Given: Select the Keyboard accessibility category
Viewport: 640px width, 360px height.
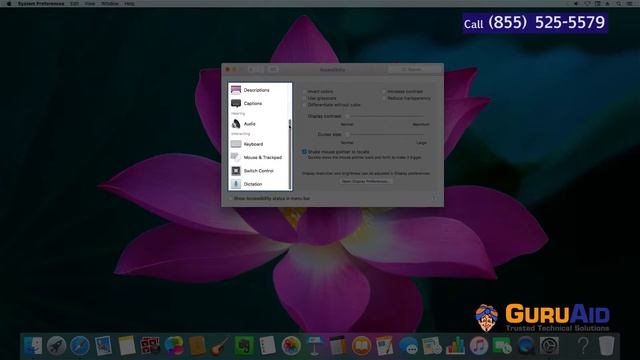Looking at the screenshot, I should coord(260,144).
